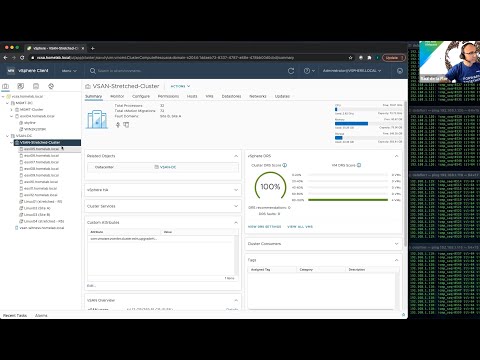The width and height of the screenshot is (480, 360).
Task: Select the vsan-witness host in tree
Action: pos(41,228)
